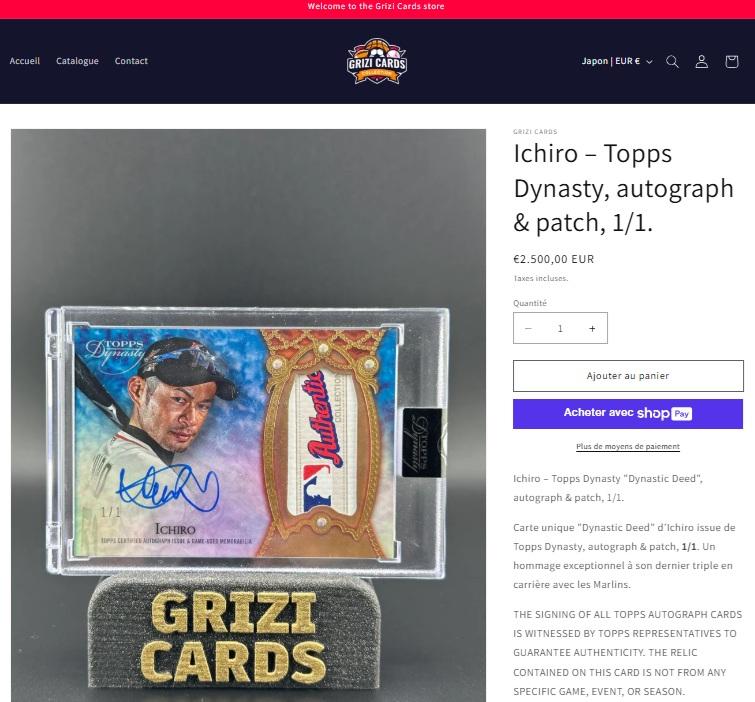Open the Accueil menu item
This screenshot has height=702, width=755.
coord(25,61)
